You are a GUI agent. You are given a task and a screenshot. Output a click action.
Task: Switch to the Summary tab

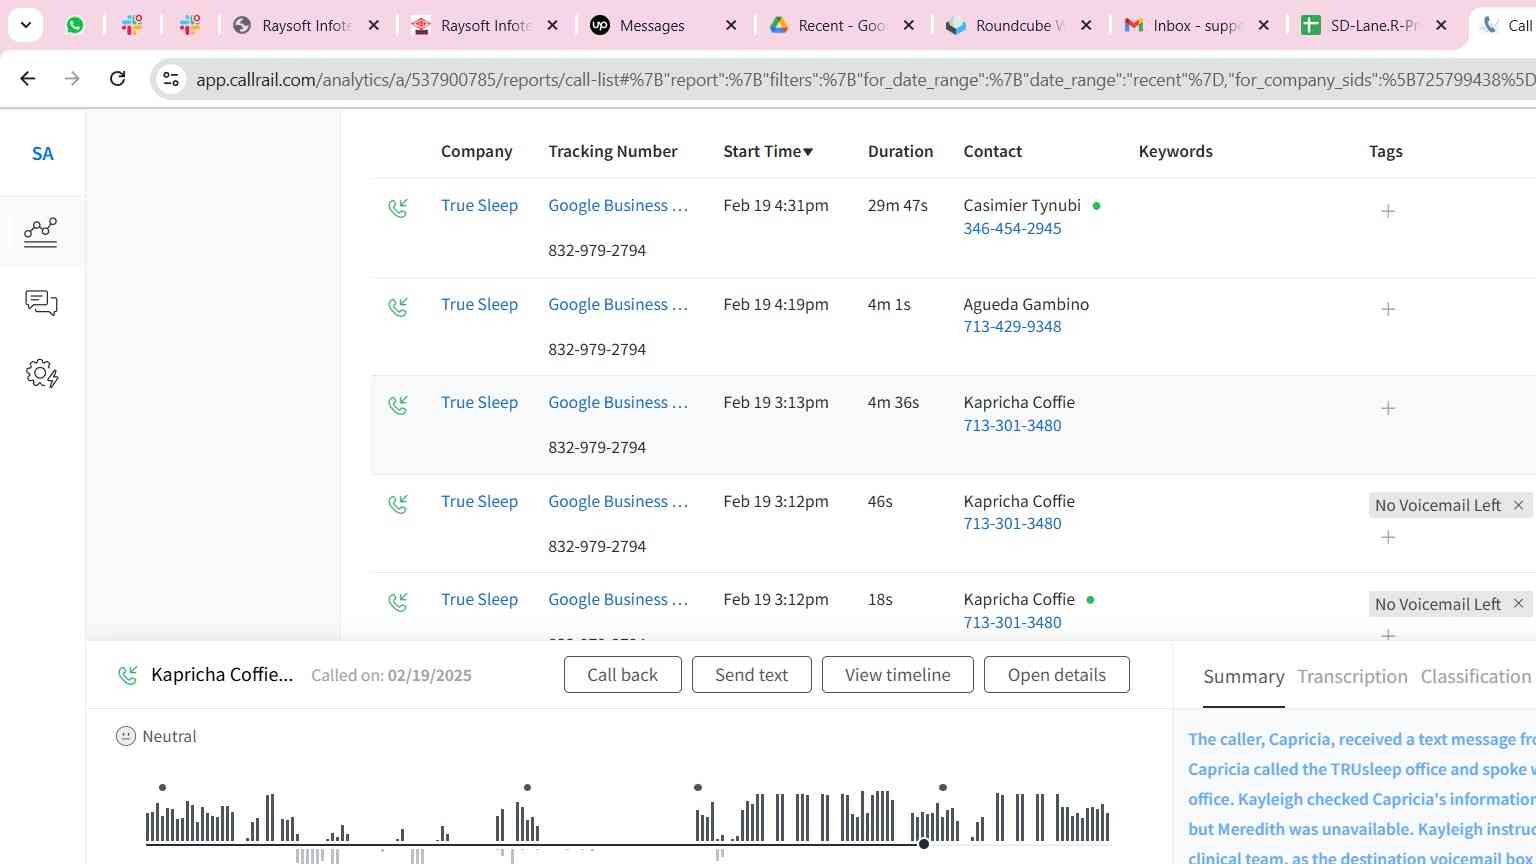click(1243, 677)
